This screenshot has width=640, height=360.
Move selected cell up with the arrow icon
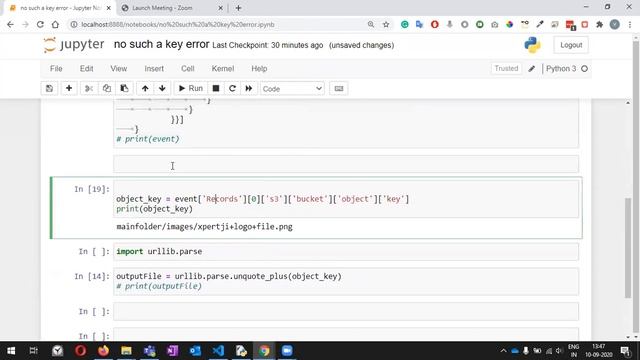coord(145,89)
